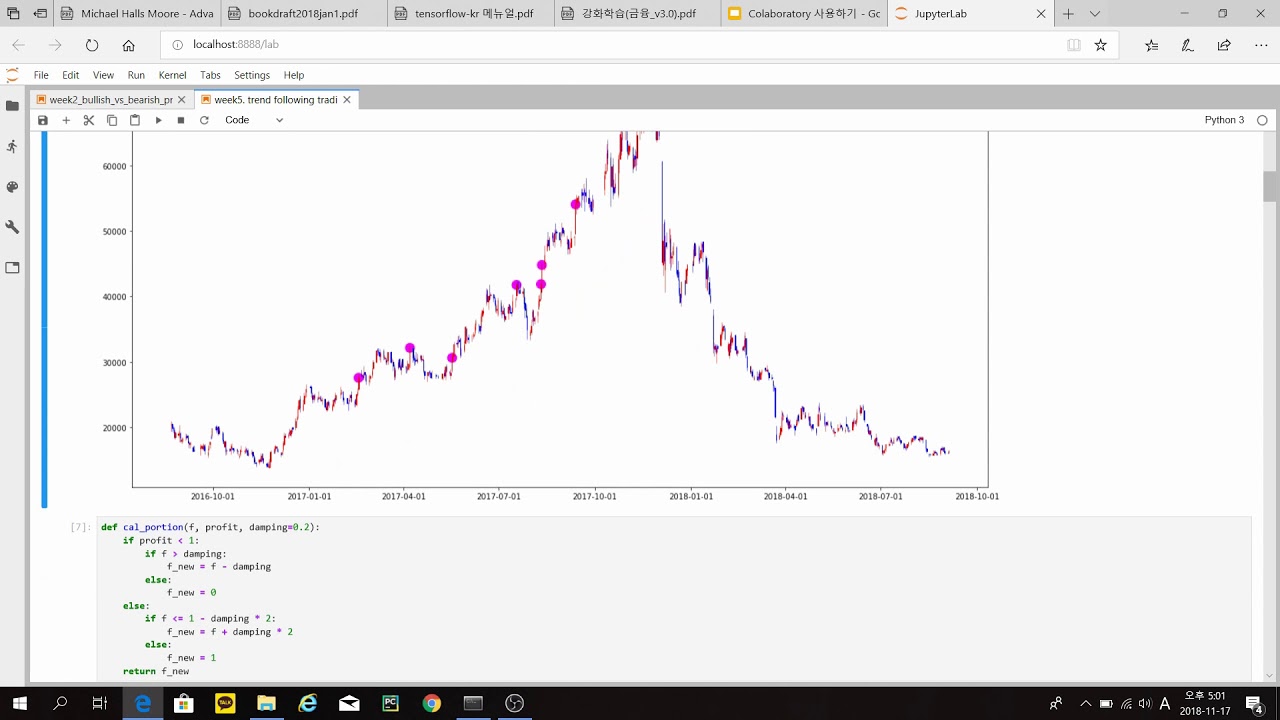Open Task View on taskbar

[x=99, y=703]
